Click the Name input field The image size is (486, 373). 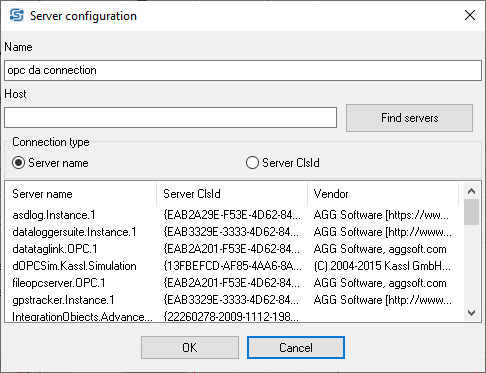[x=243, y=70]
